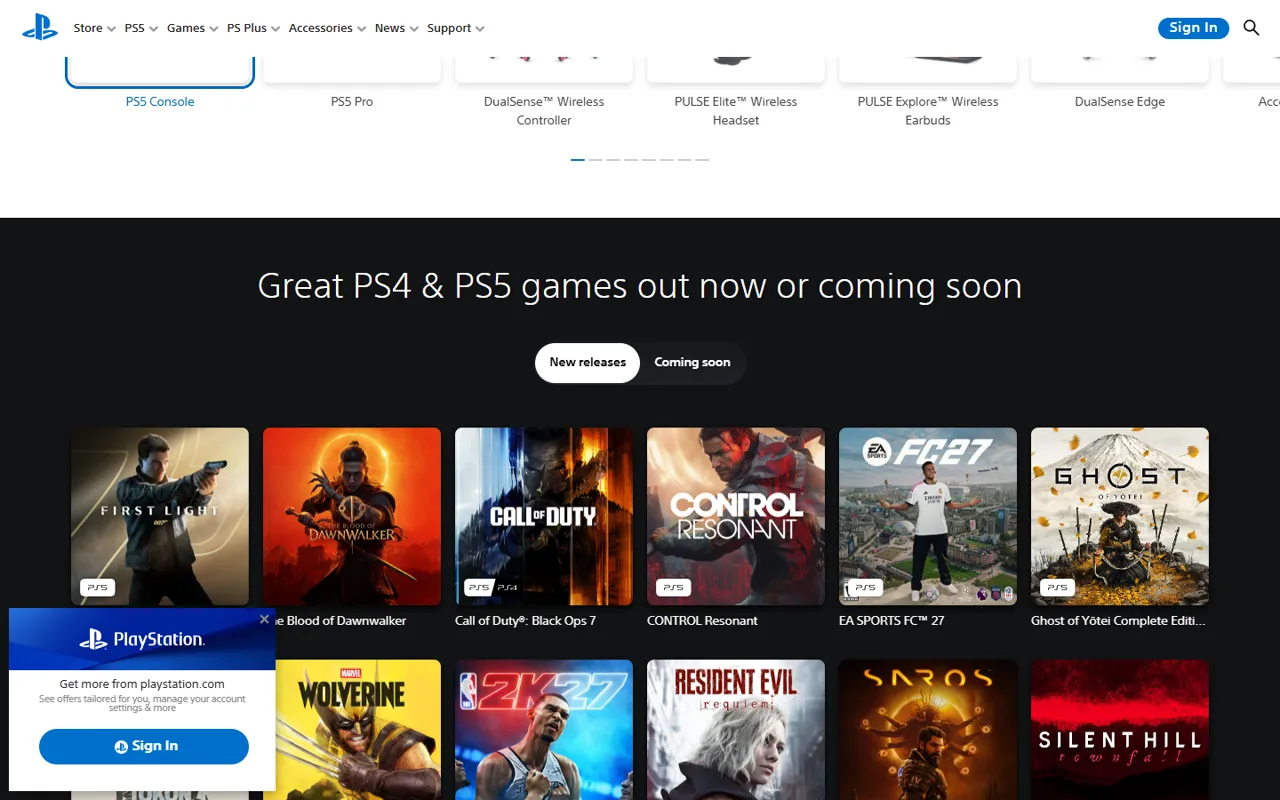Image resolution: width=1280 pixels, height=800 pixels.
Task: Click the PS4 badge on Call of Duty
Action: pos(508,587)
